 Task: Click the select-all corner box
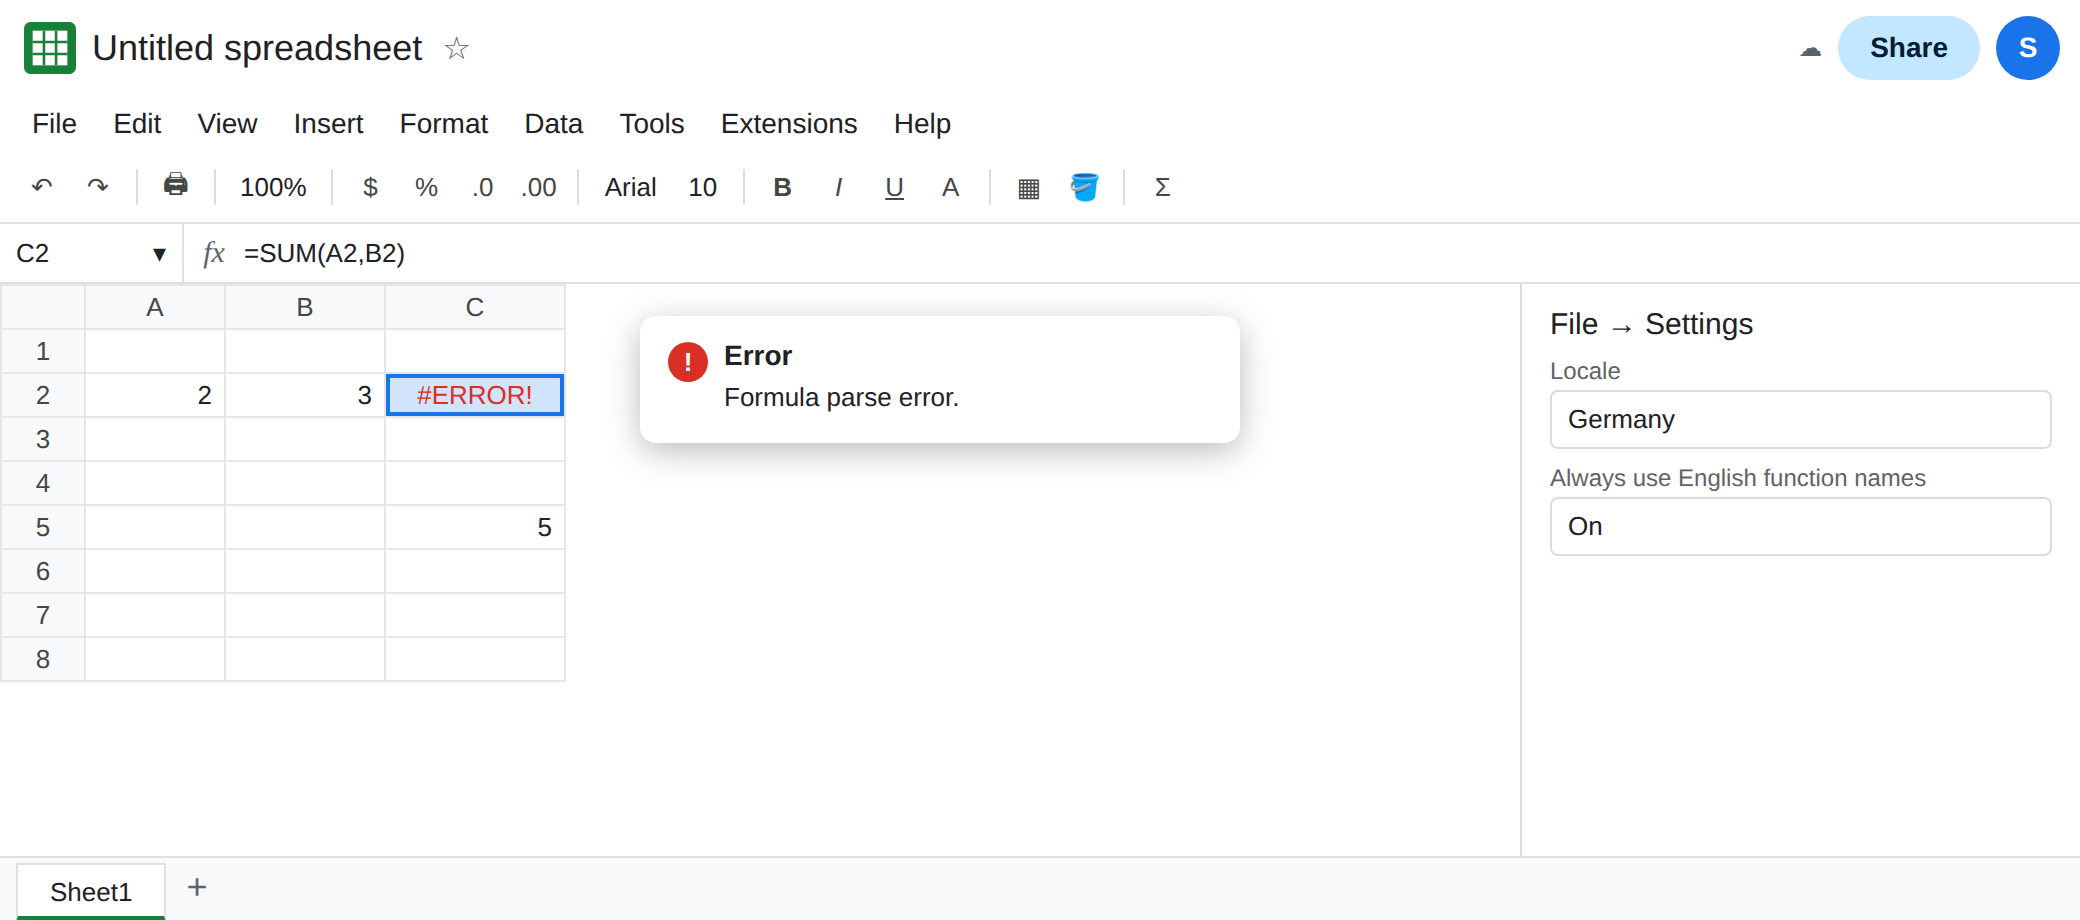43,307
